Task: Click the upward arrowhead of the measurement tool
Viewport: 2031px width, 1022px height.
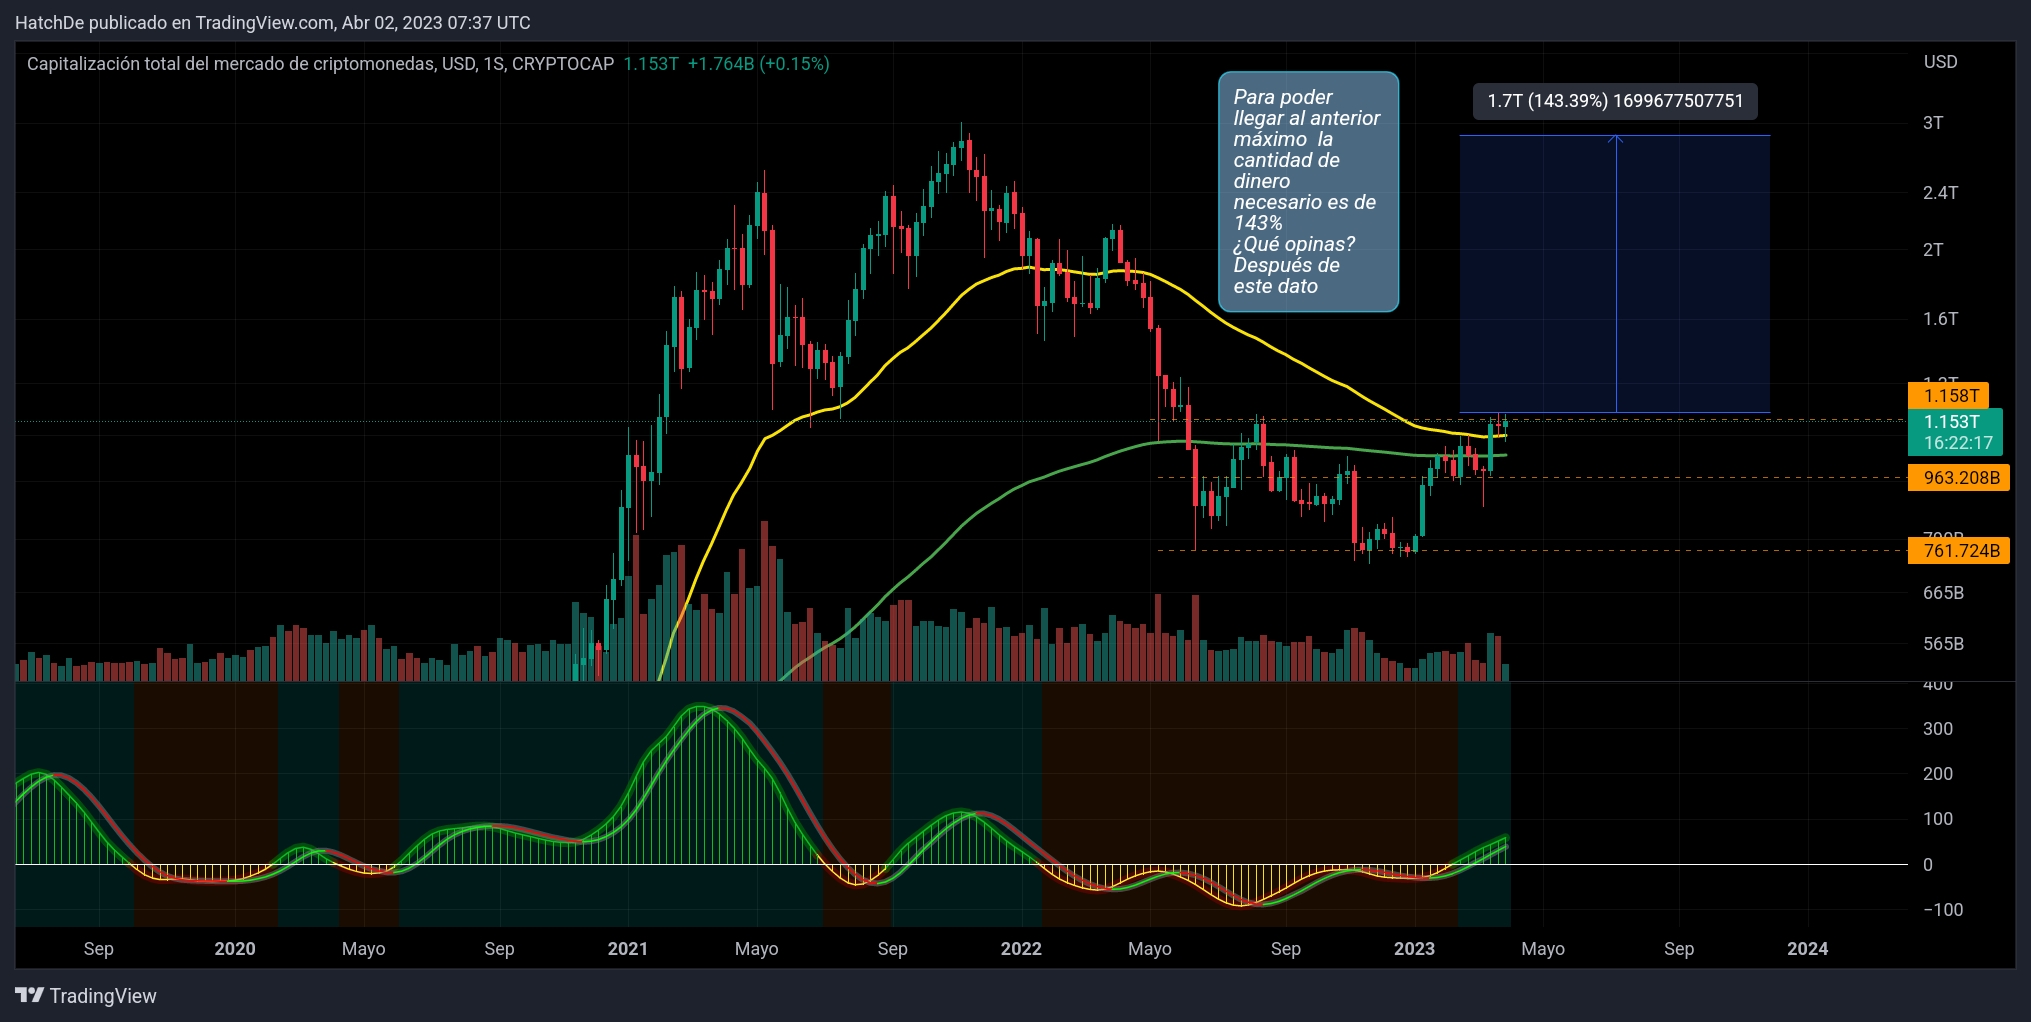Action: [x=1615, y=139]
